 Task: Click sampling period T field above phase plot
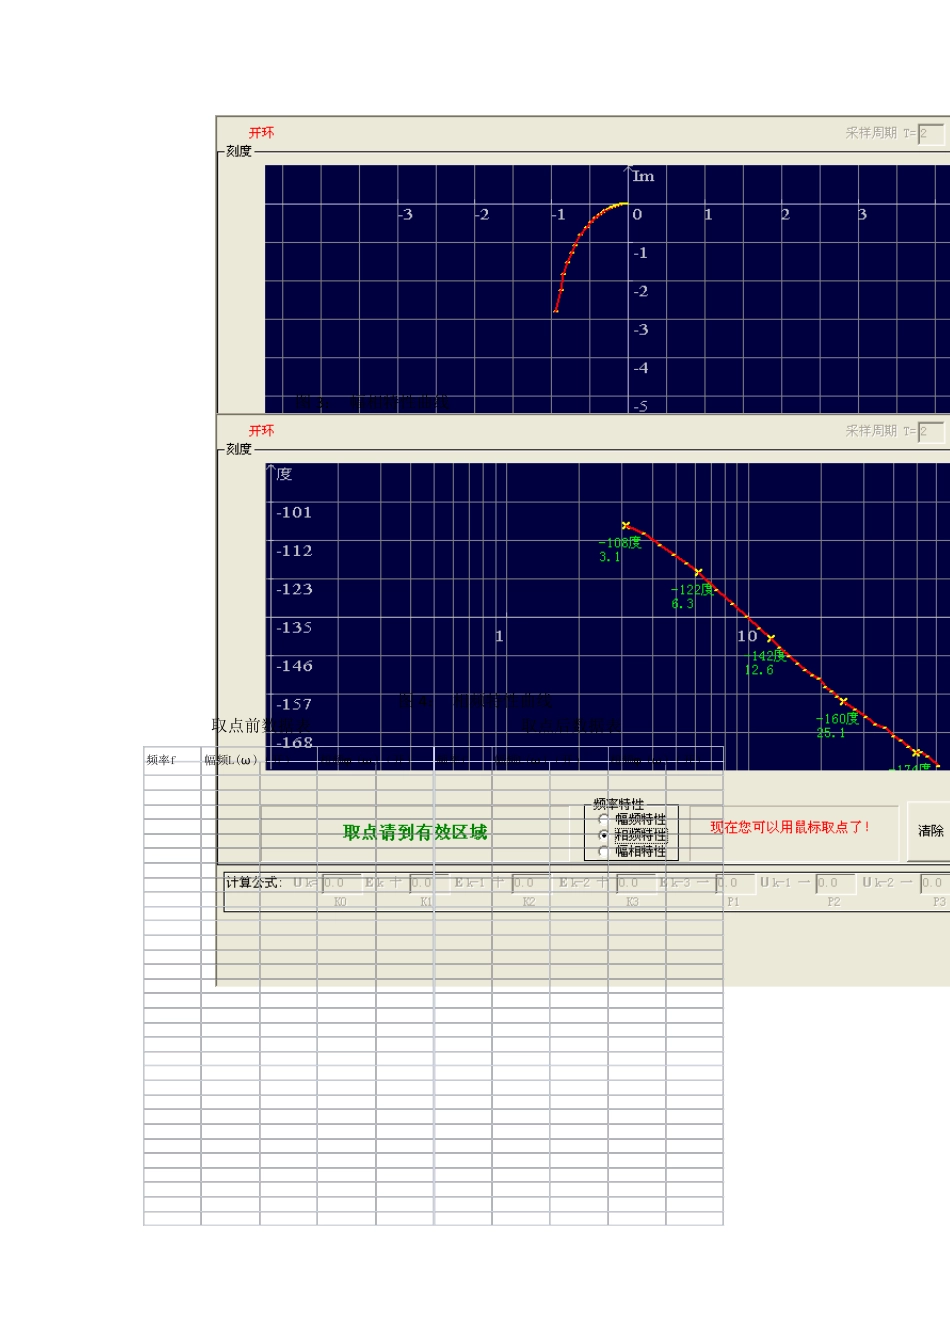(x=930, y=431)
